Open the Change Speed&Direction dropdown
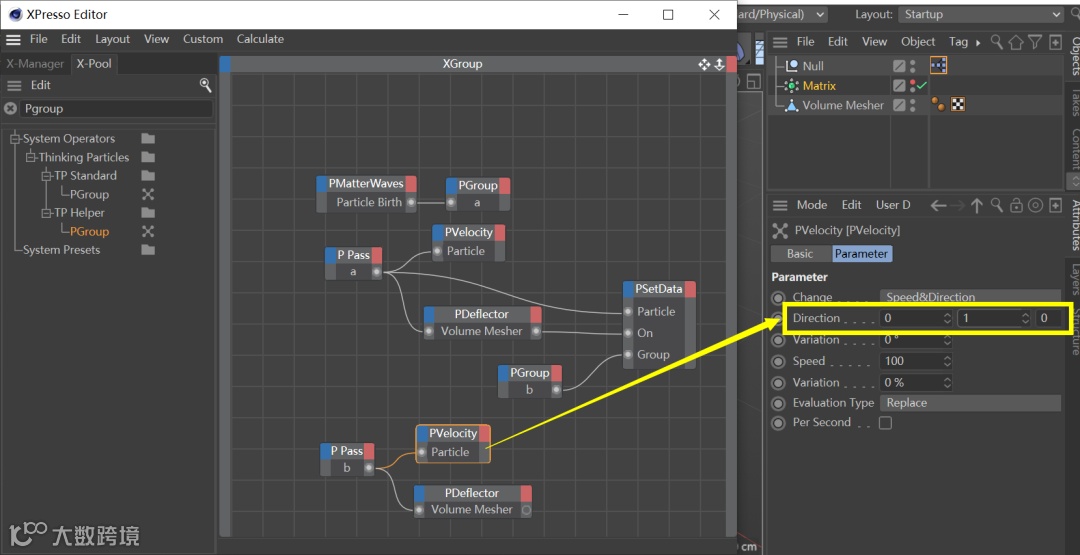Screen dimensions: 1080x555 [x=970, y=297]
